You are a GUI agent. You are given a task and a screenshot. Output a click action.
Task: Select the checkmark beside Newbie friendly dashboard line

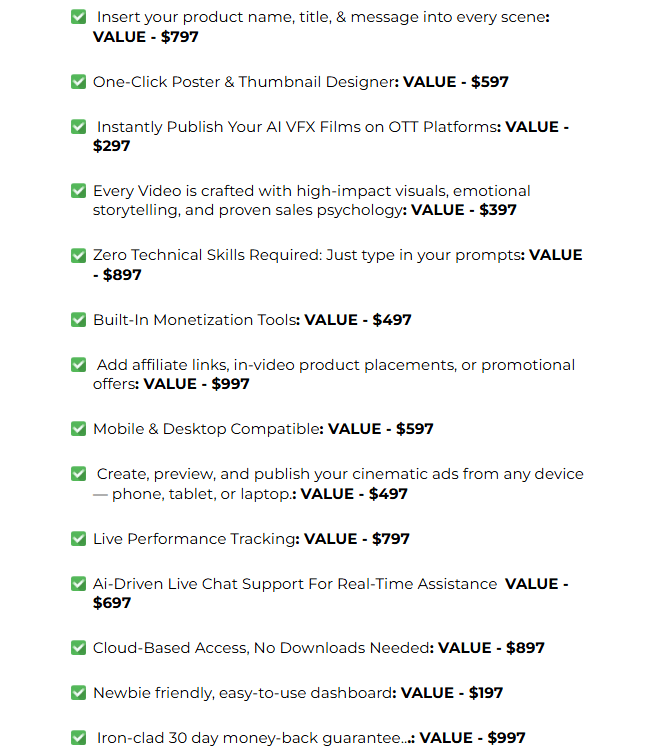pyautogui.click(x=78, y=693)
